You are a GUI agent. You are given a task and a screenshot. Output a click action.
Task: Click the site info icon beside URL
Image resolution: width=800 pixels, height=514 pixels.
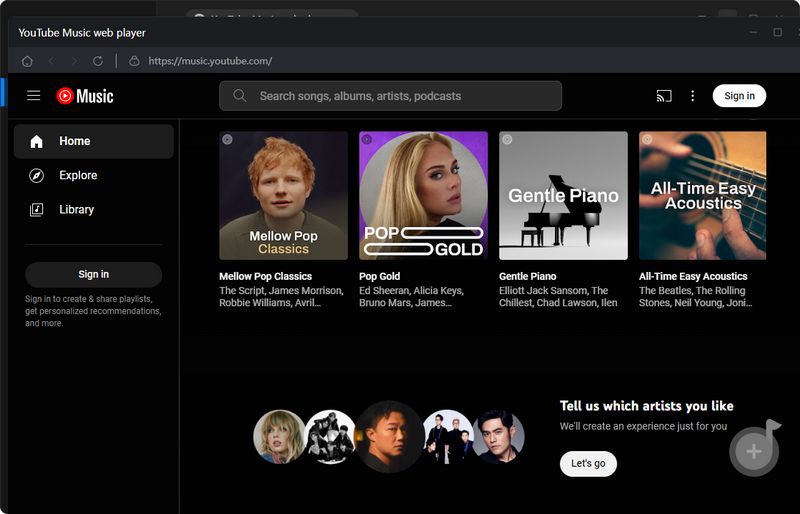135,61
